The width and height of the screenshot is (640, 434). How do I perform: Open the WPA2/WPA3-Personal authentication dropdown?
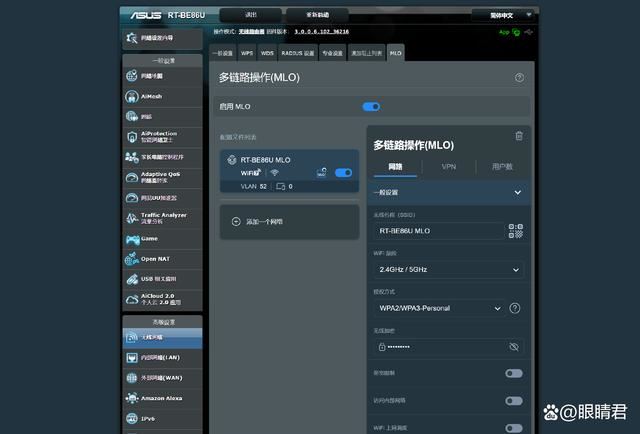[x=448, y=308]
